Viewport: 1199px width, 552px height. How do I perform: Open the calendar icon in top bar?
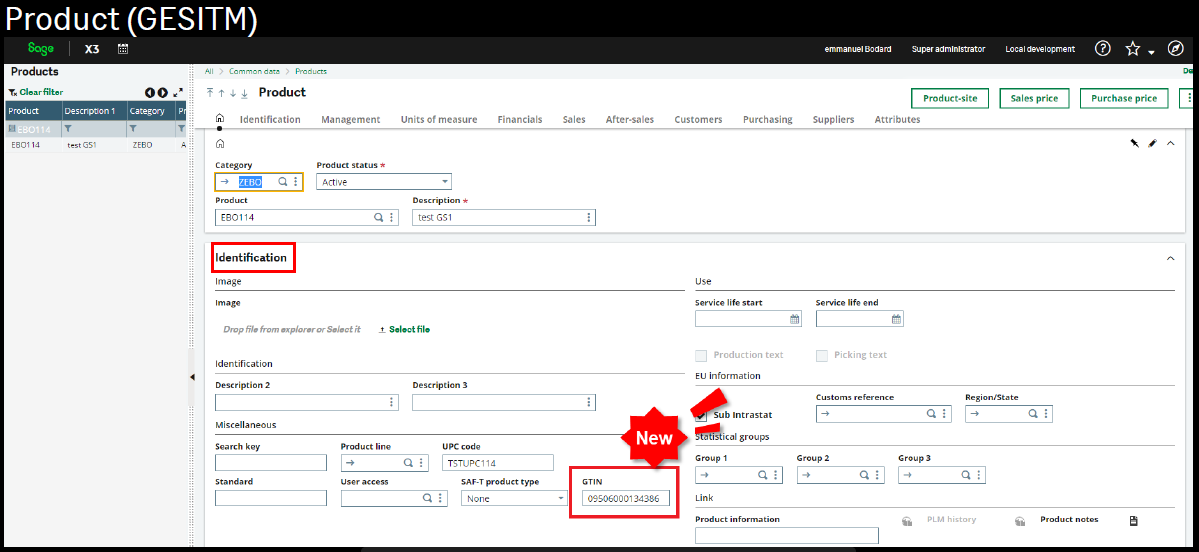tap(122, 48)
